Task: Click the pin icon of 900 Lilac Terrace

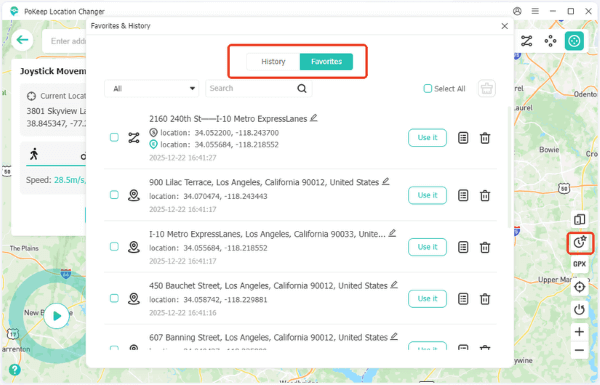Action: [x=134, y=195]
